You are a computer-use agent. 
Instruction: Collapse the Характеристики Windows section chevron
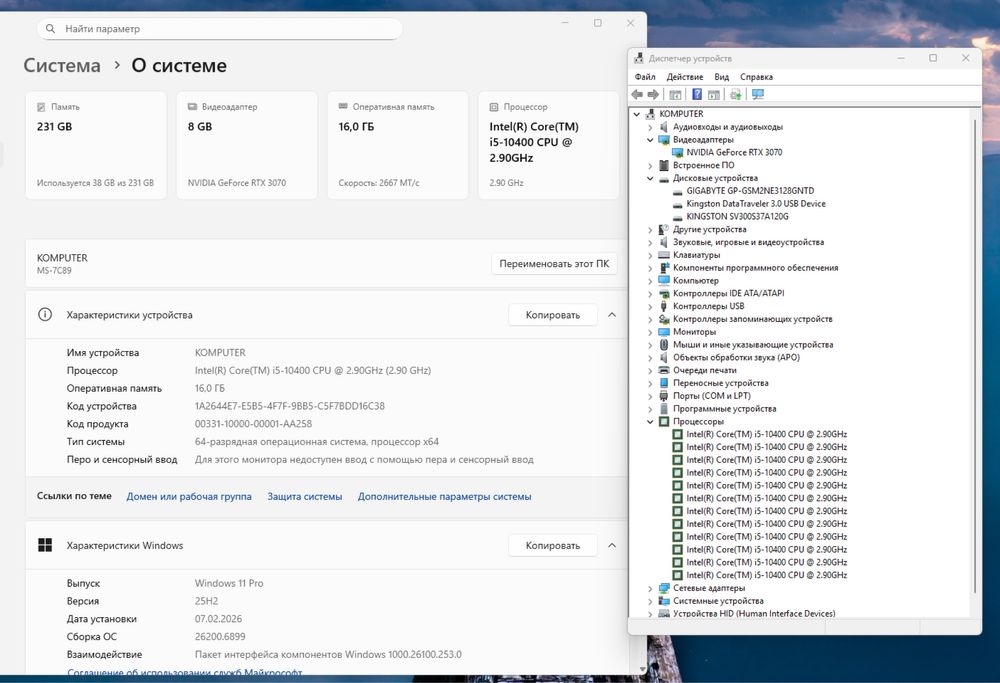click(612, 545)
